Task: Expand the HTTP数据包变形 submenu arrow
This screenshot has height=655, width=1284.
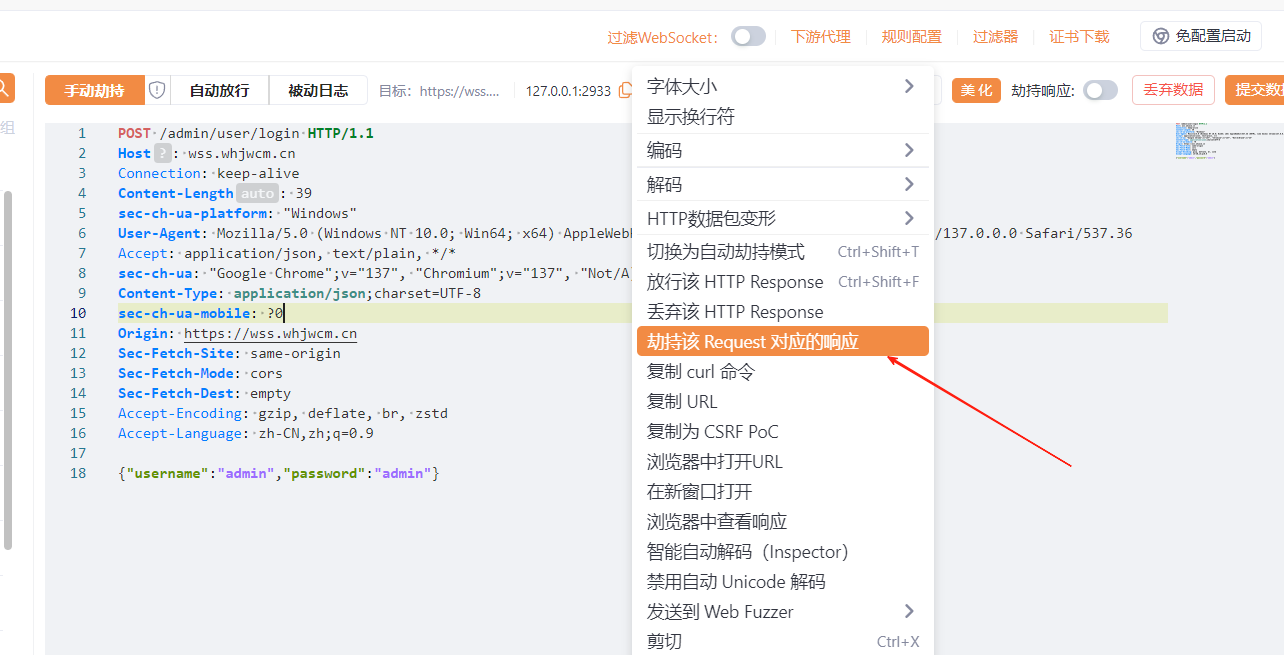Action: pyautogui.click(x=908, y=218)
